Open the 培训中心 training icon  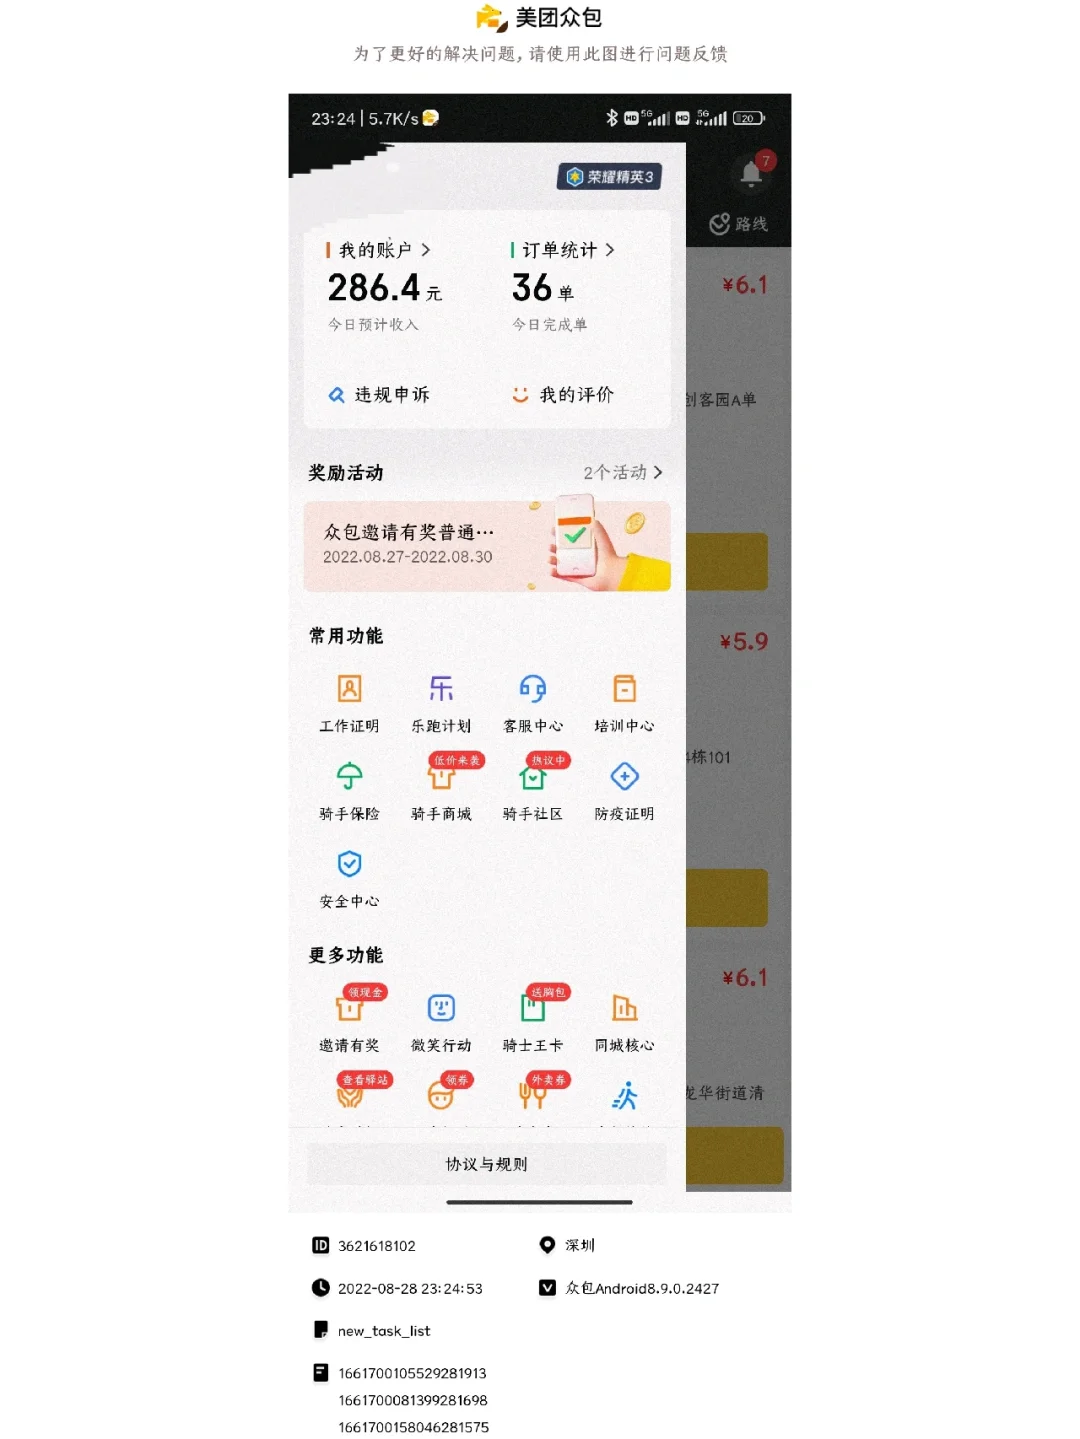pyautogui.click(x=625, y=689)
